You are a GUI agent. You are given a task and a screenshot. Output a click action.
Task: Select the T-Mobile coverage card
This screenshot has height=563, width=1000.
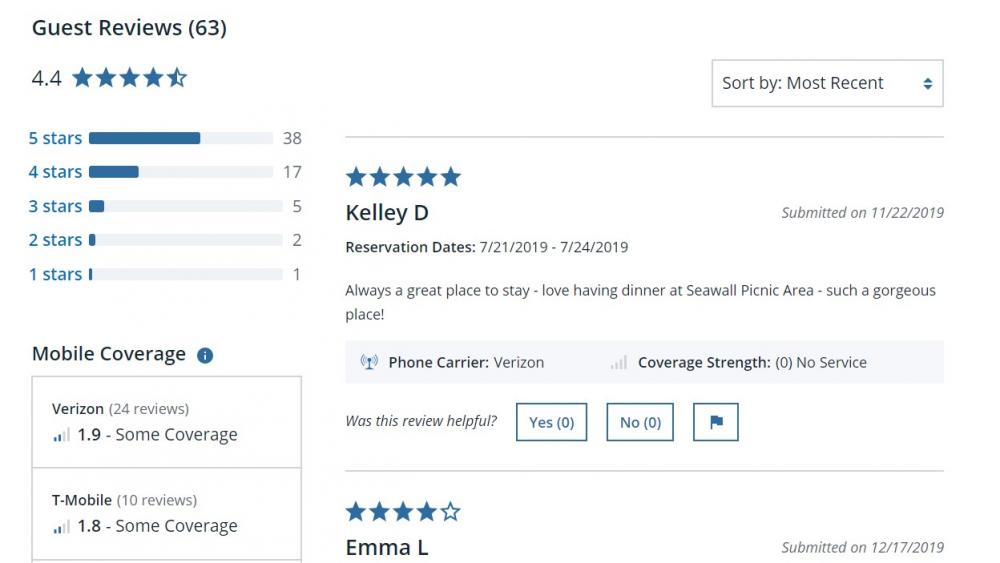pos(167,514)
